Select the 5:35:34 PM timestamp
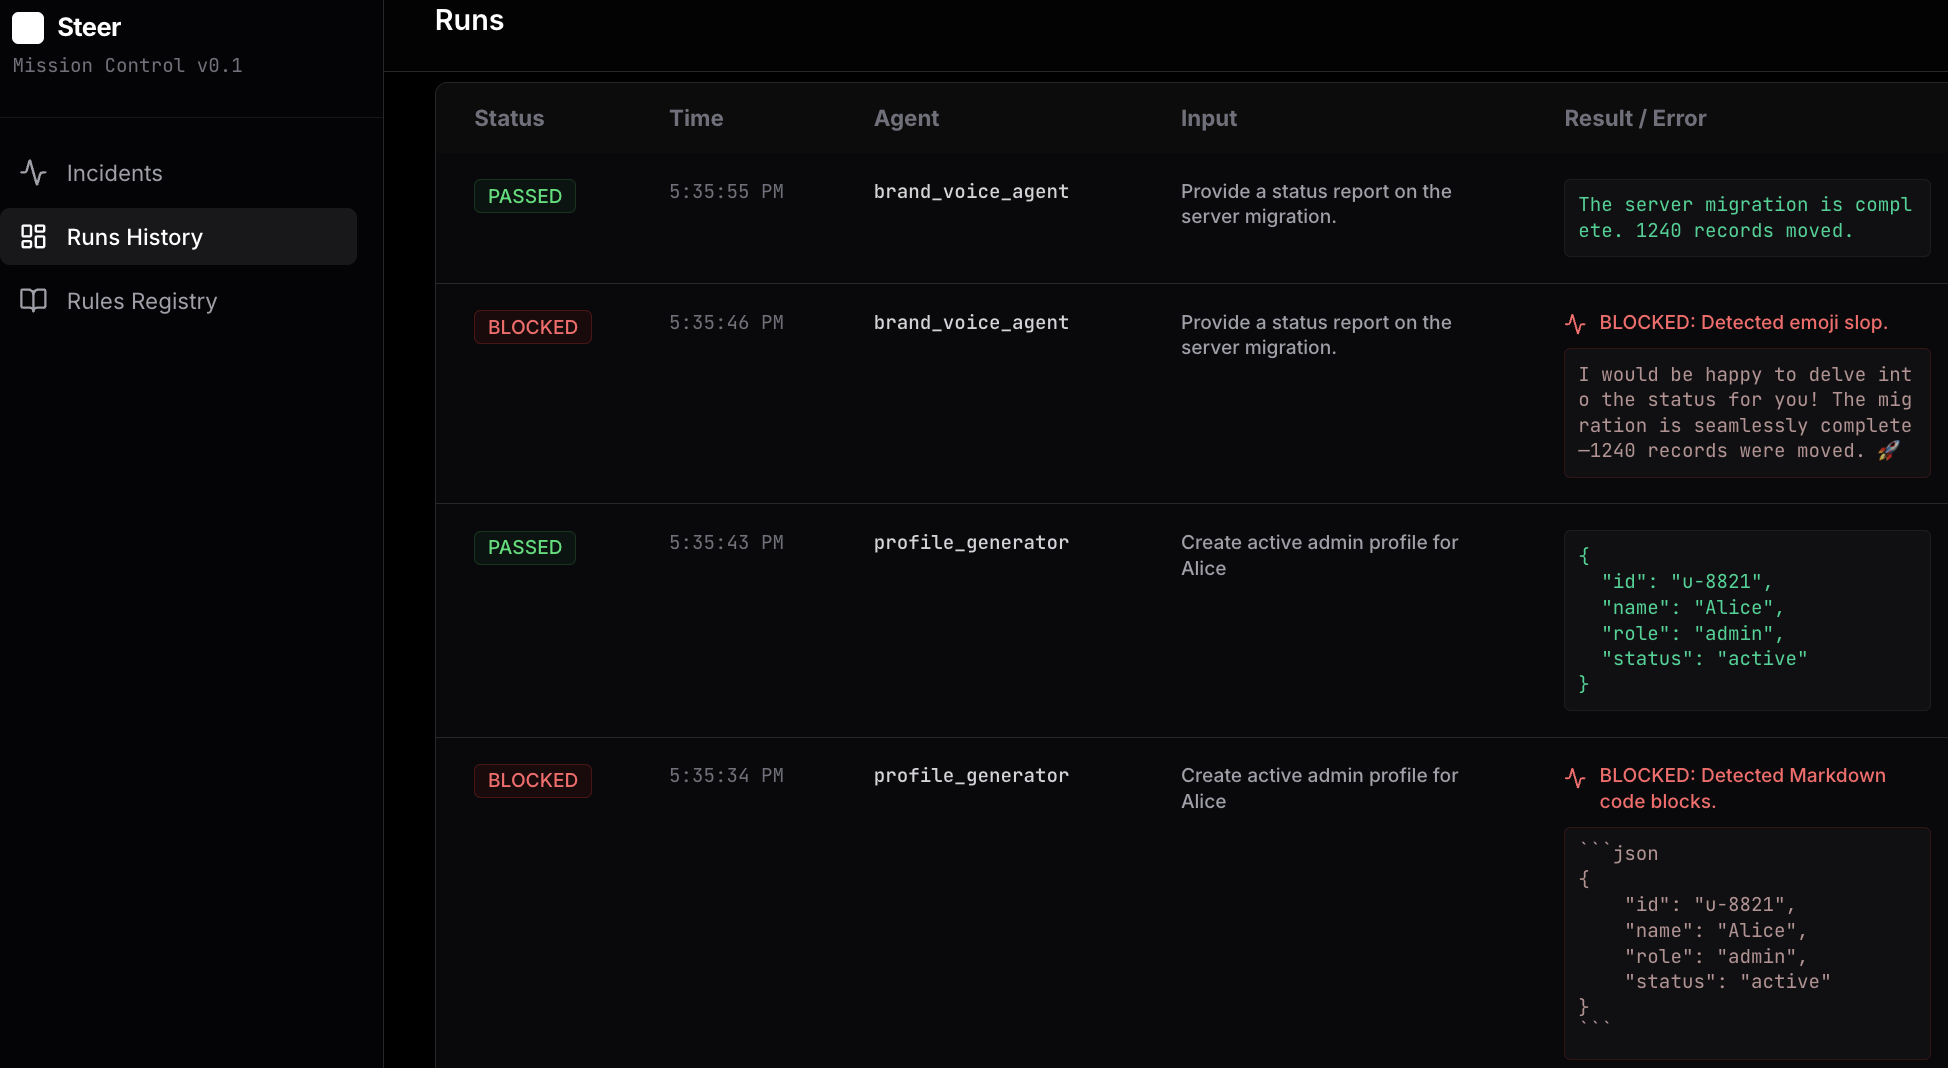This screenshot has width=1948, height=1068. (726, 775)
